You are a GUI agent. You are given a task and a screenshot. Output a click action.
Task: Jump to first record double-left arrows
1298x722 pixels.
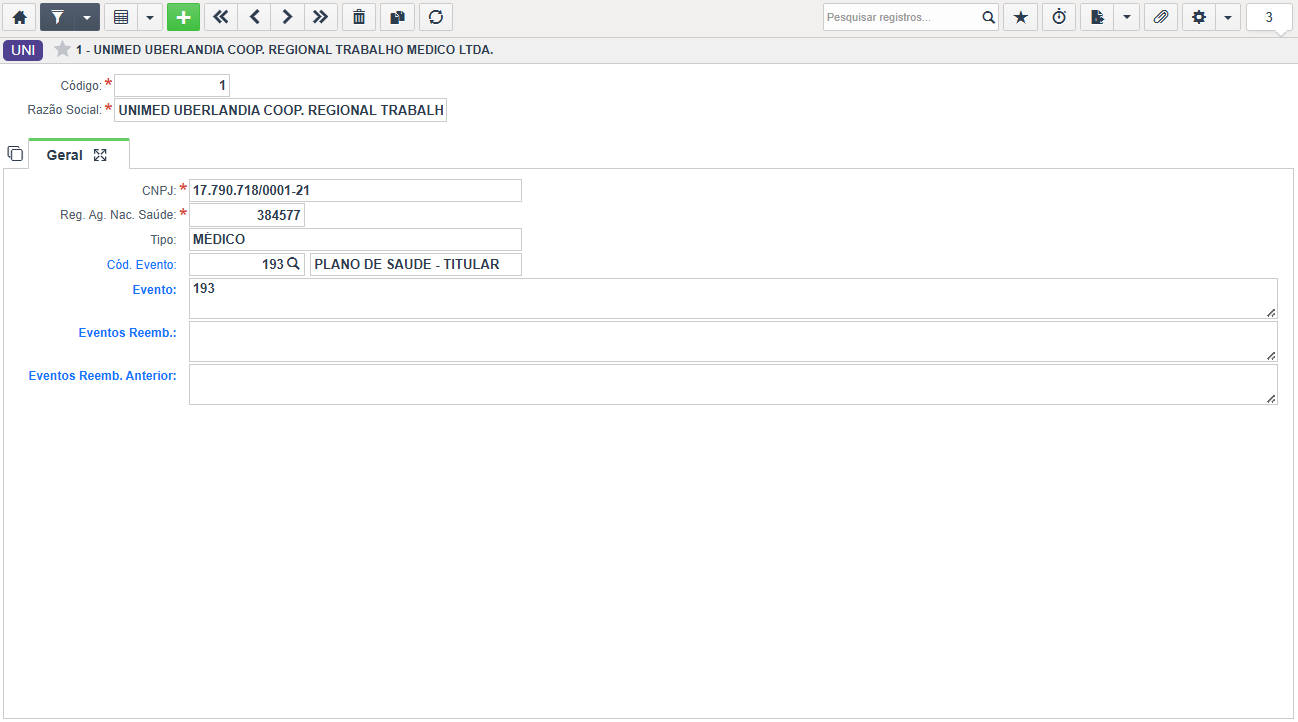[220, 17]
